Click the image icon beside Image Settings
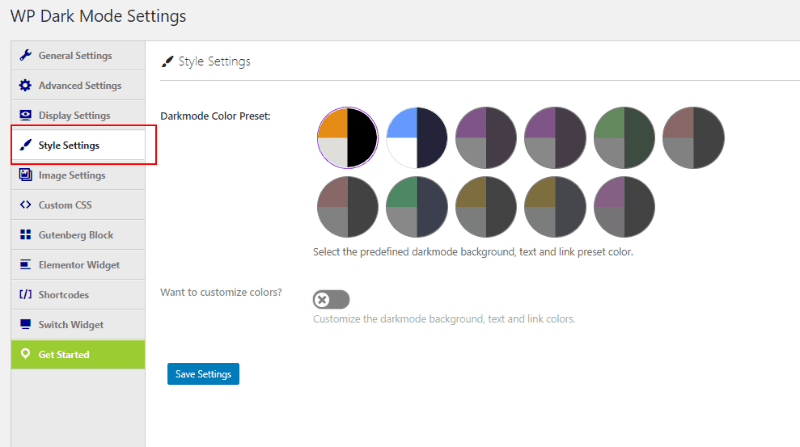Screen dimensions: 800x447 pos(26,175)
